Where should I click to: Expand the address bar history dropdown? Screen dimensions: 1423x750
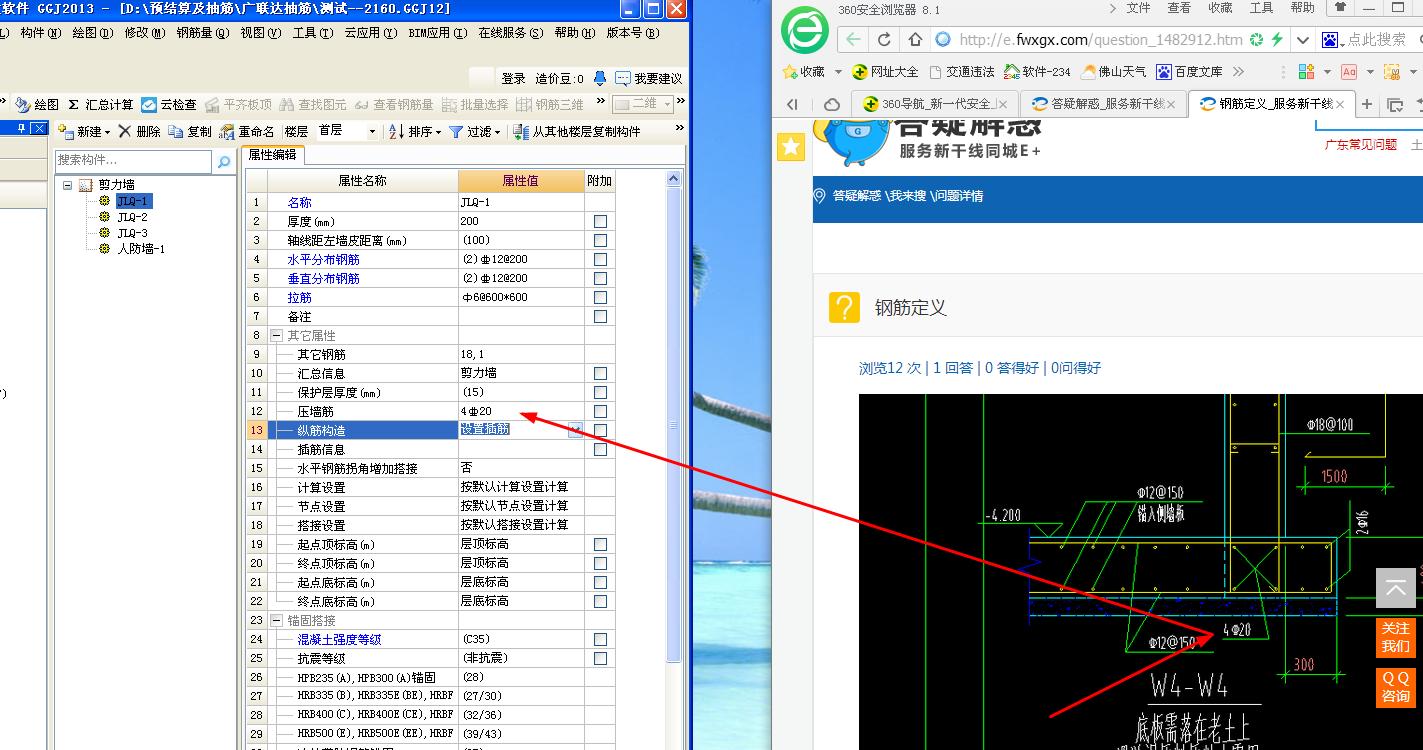[x=1302, y=40]
